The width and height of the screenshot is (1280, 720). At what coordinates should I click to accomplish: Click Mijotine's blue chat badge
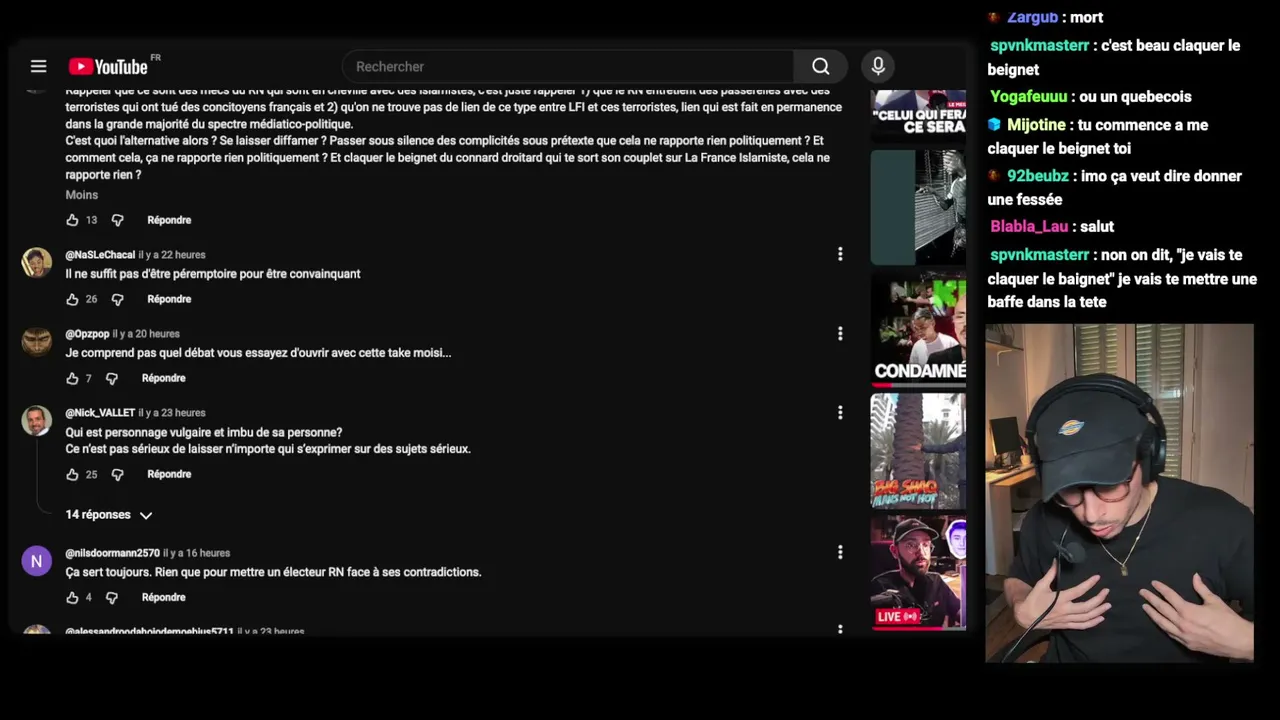pos(994,125)
